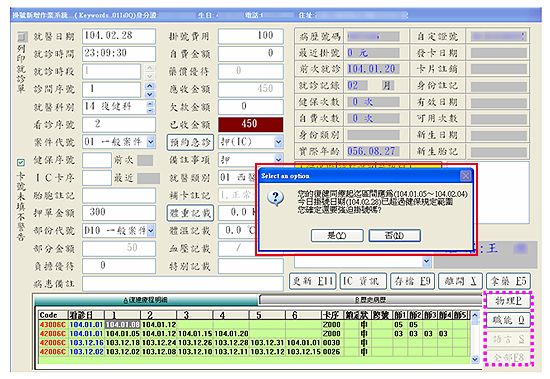Click 否(N) to cancel registration

394,235
